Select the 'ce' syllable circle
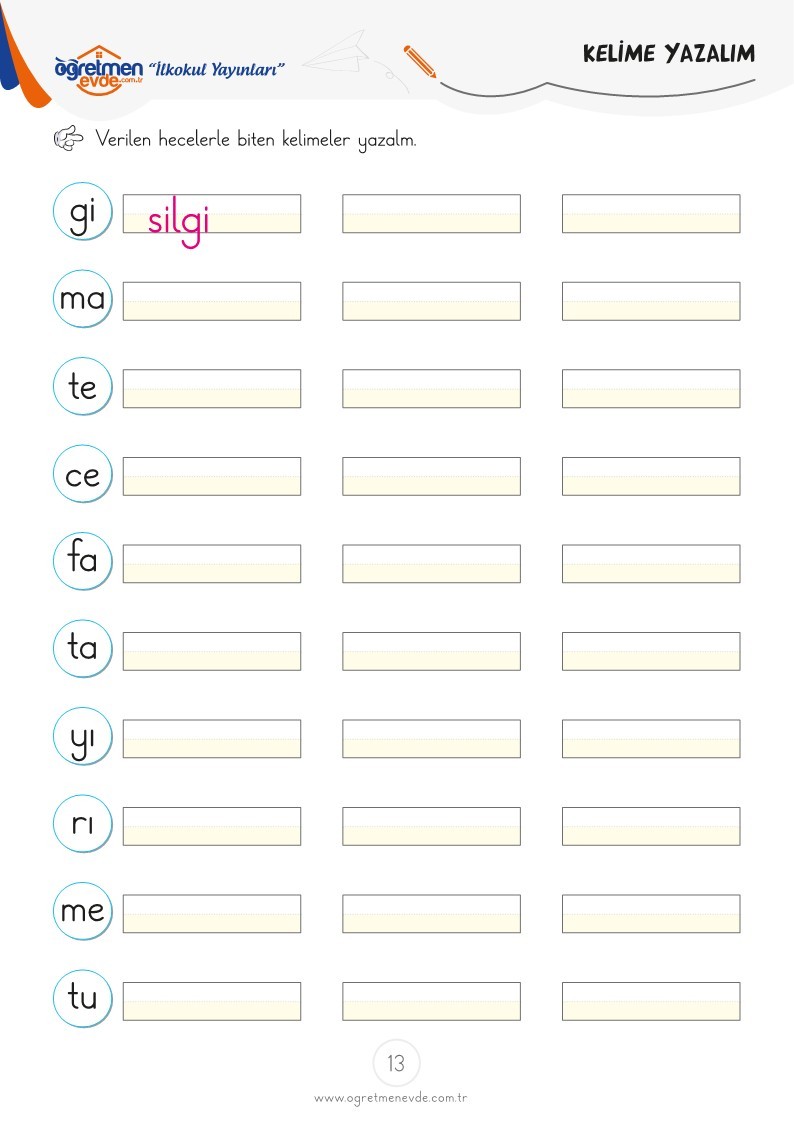The height and width of the screenshot is (1123, 794). coord(83,474)
